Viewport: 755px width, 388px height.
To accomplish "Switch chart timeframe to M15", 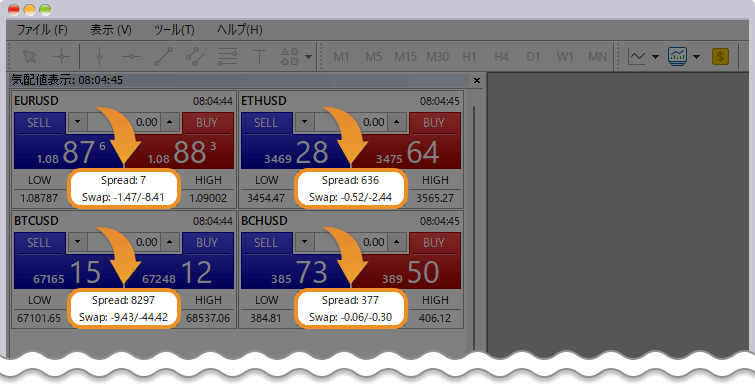I will click(x=405, y=57).
